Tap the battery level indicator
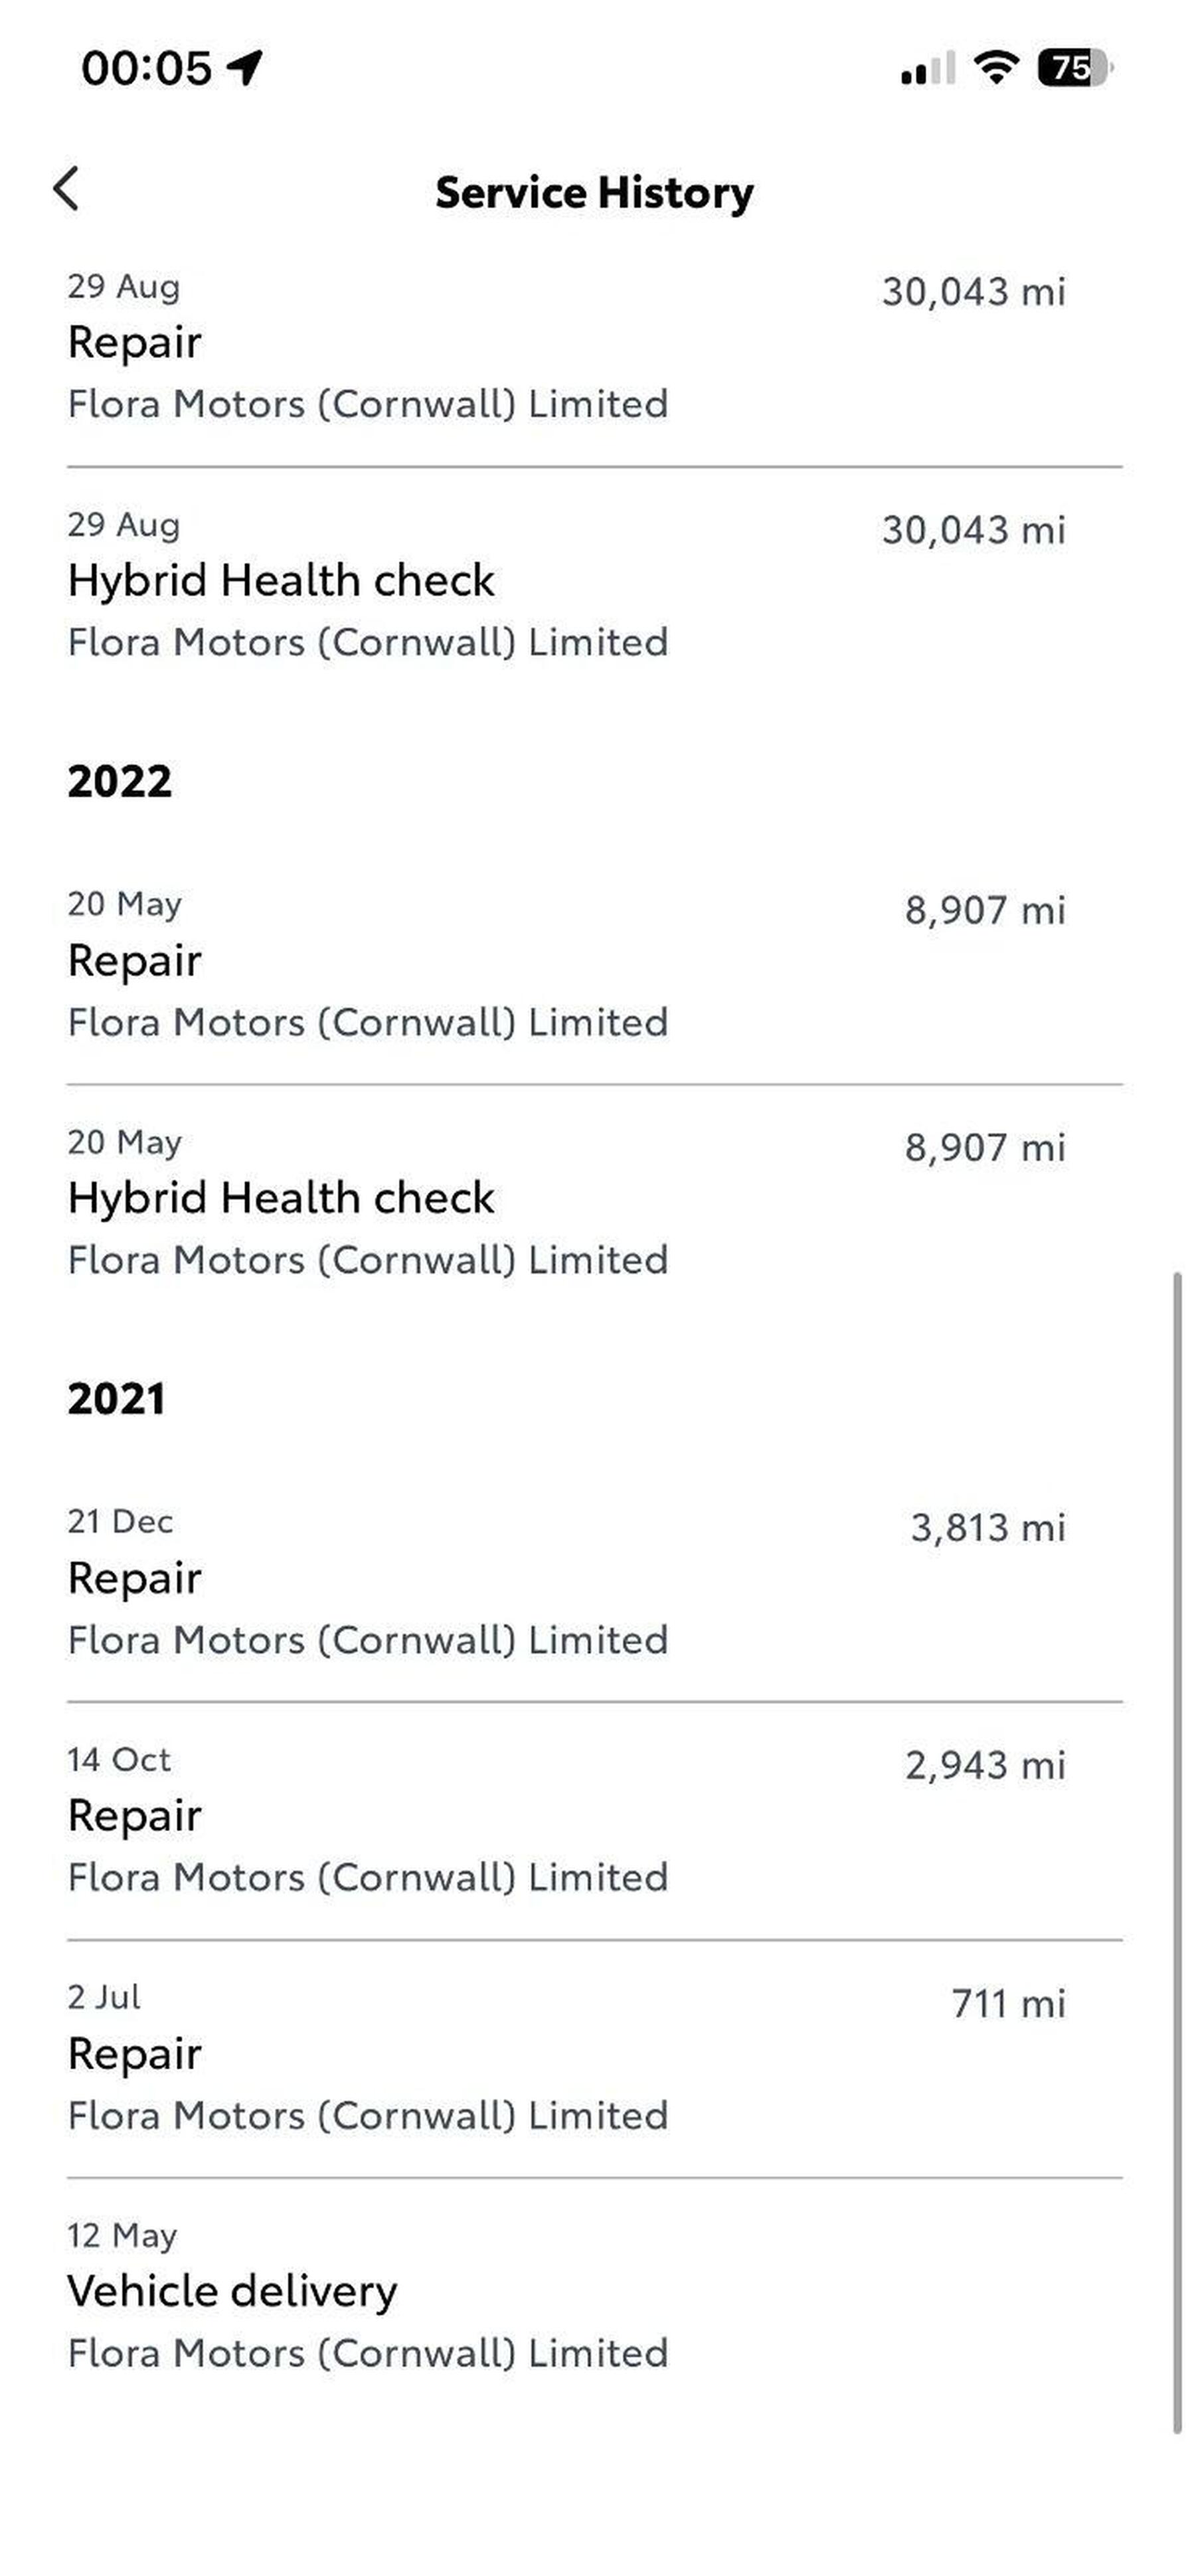Screen dimensions: 1190x2576 [x=1073, y=67]
